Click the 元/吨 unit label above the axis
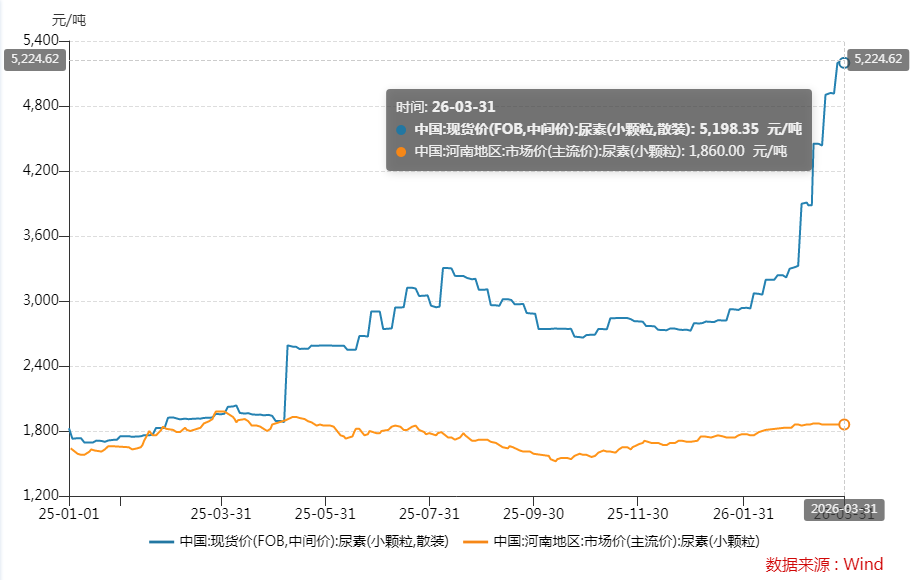The image size is (910, 580). click(x=69, y=19)
